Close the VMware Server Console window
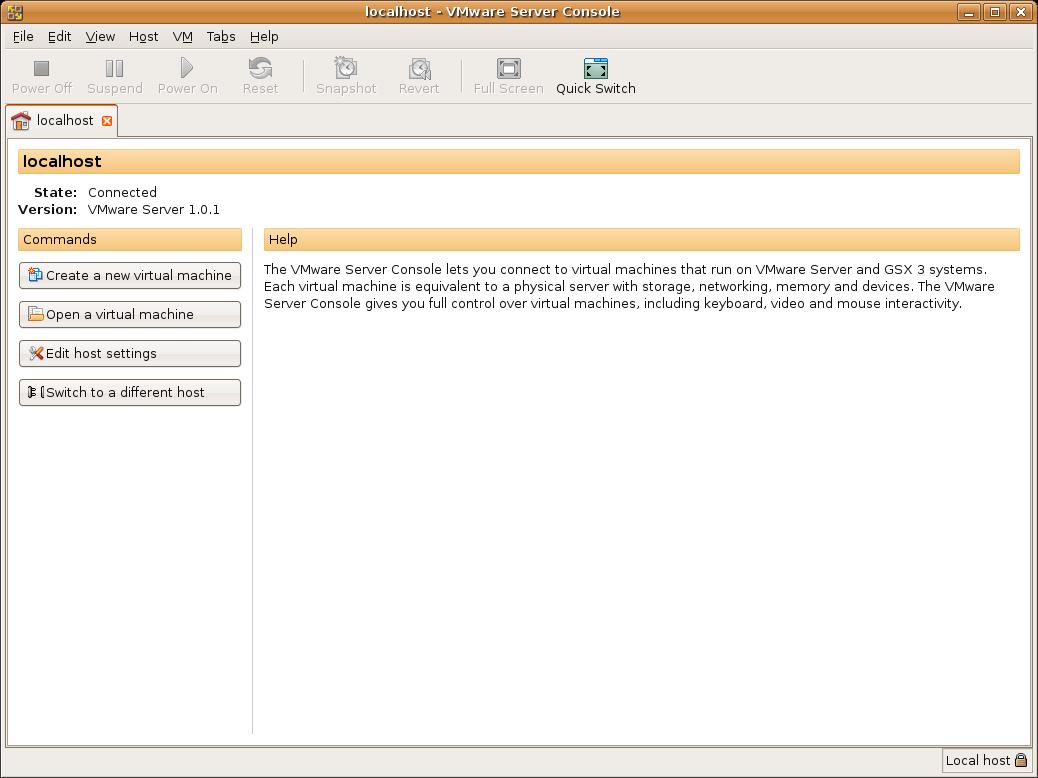The width and height of the screenshot is (1038, 778). tap(1021, 12)
